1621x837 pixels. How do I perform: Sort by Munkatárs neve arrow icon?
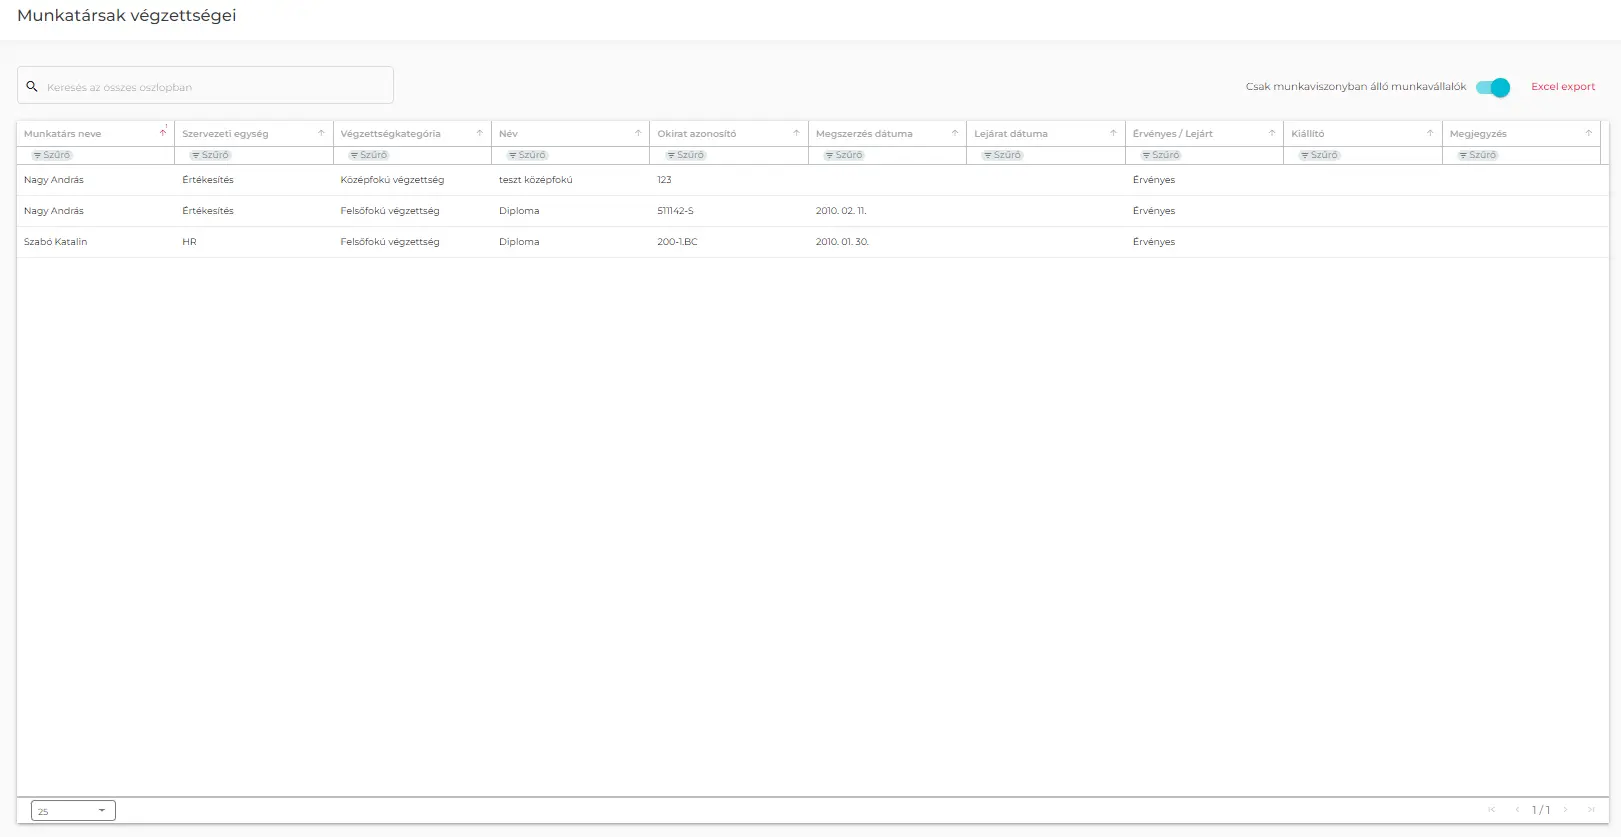tap(163, 133)
